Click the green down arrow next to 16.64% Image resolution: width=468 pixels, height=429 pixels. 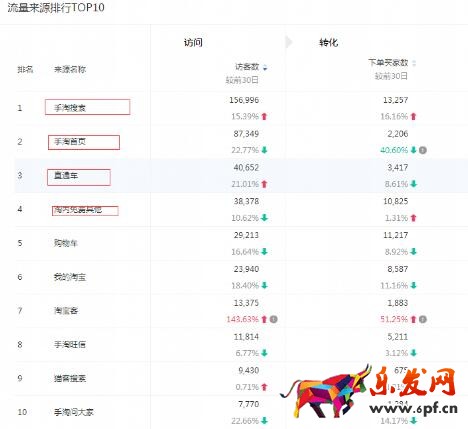pos(264,252)
